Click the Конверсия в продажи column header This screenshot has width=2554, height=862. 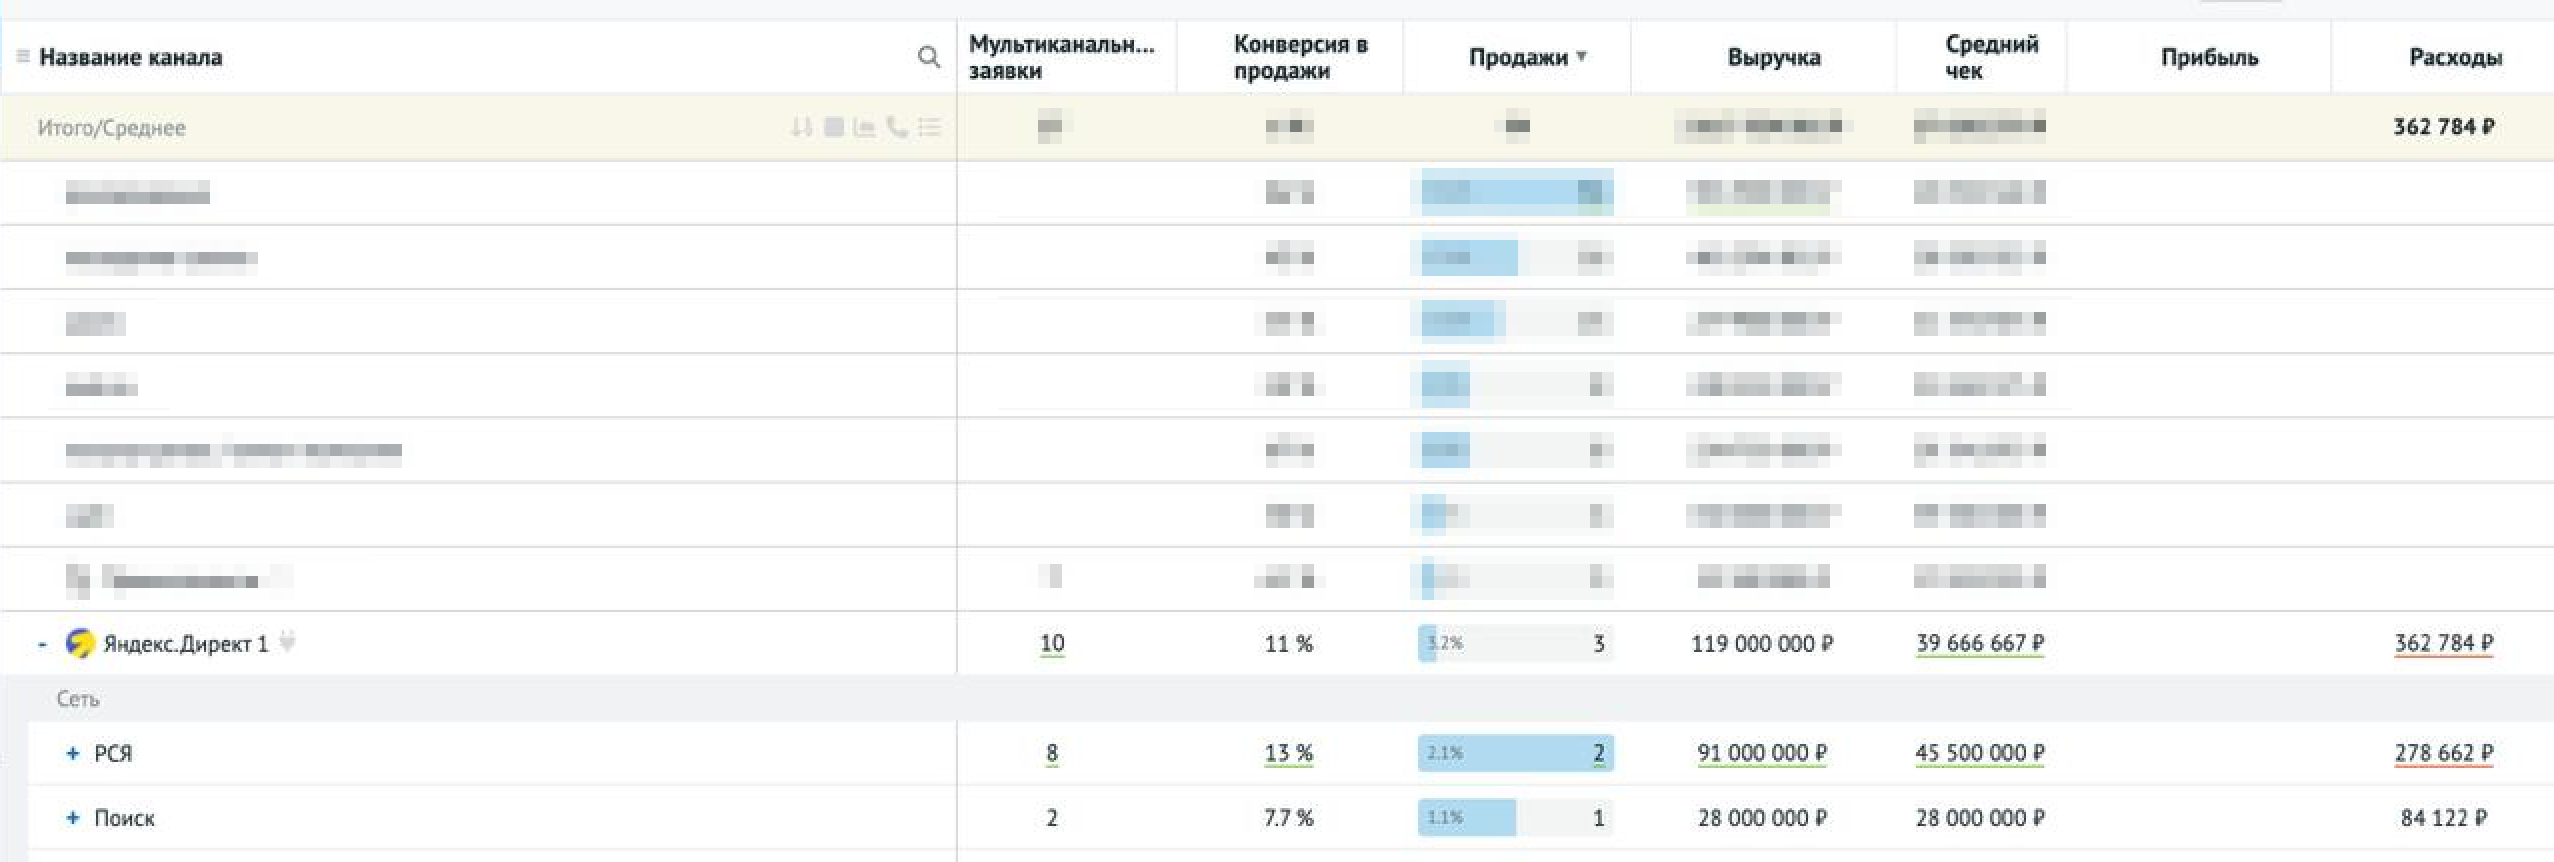click(x=1299, y=57)
